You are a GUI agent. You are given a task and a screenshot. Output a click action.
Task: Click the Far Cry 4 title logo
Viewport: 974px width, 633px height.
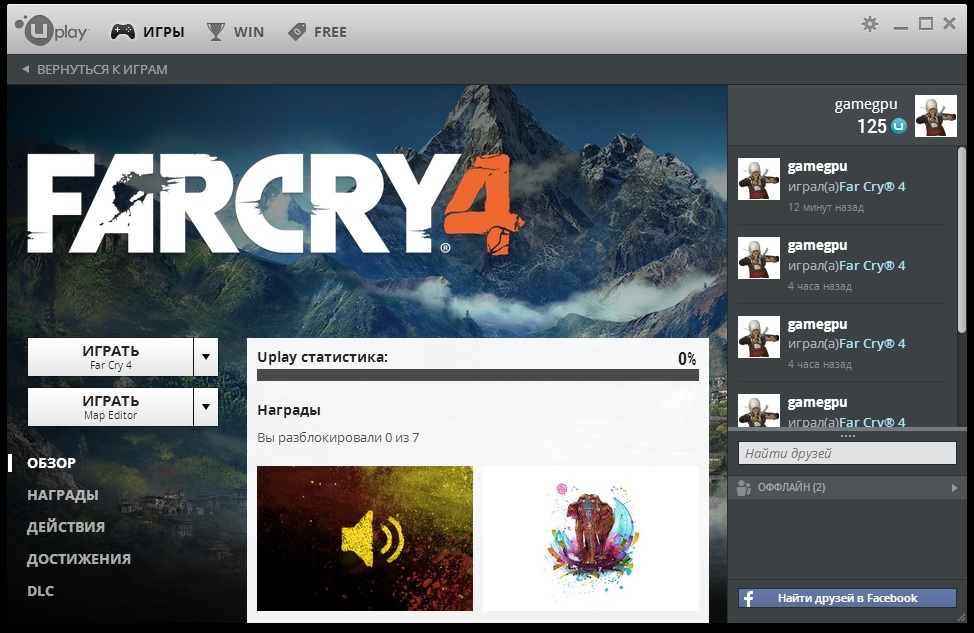275,205
